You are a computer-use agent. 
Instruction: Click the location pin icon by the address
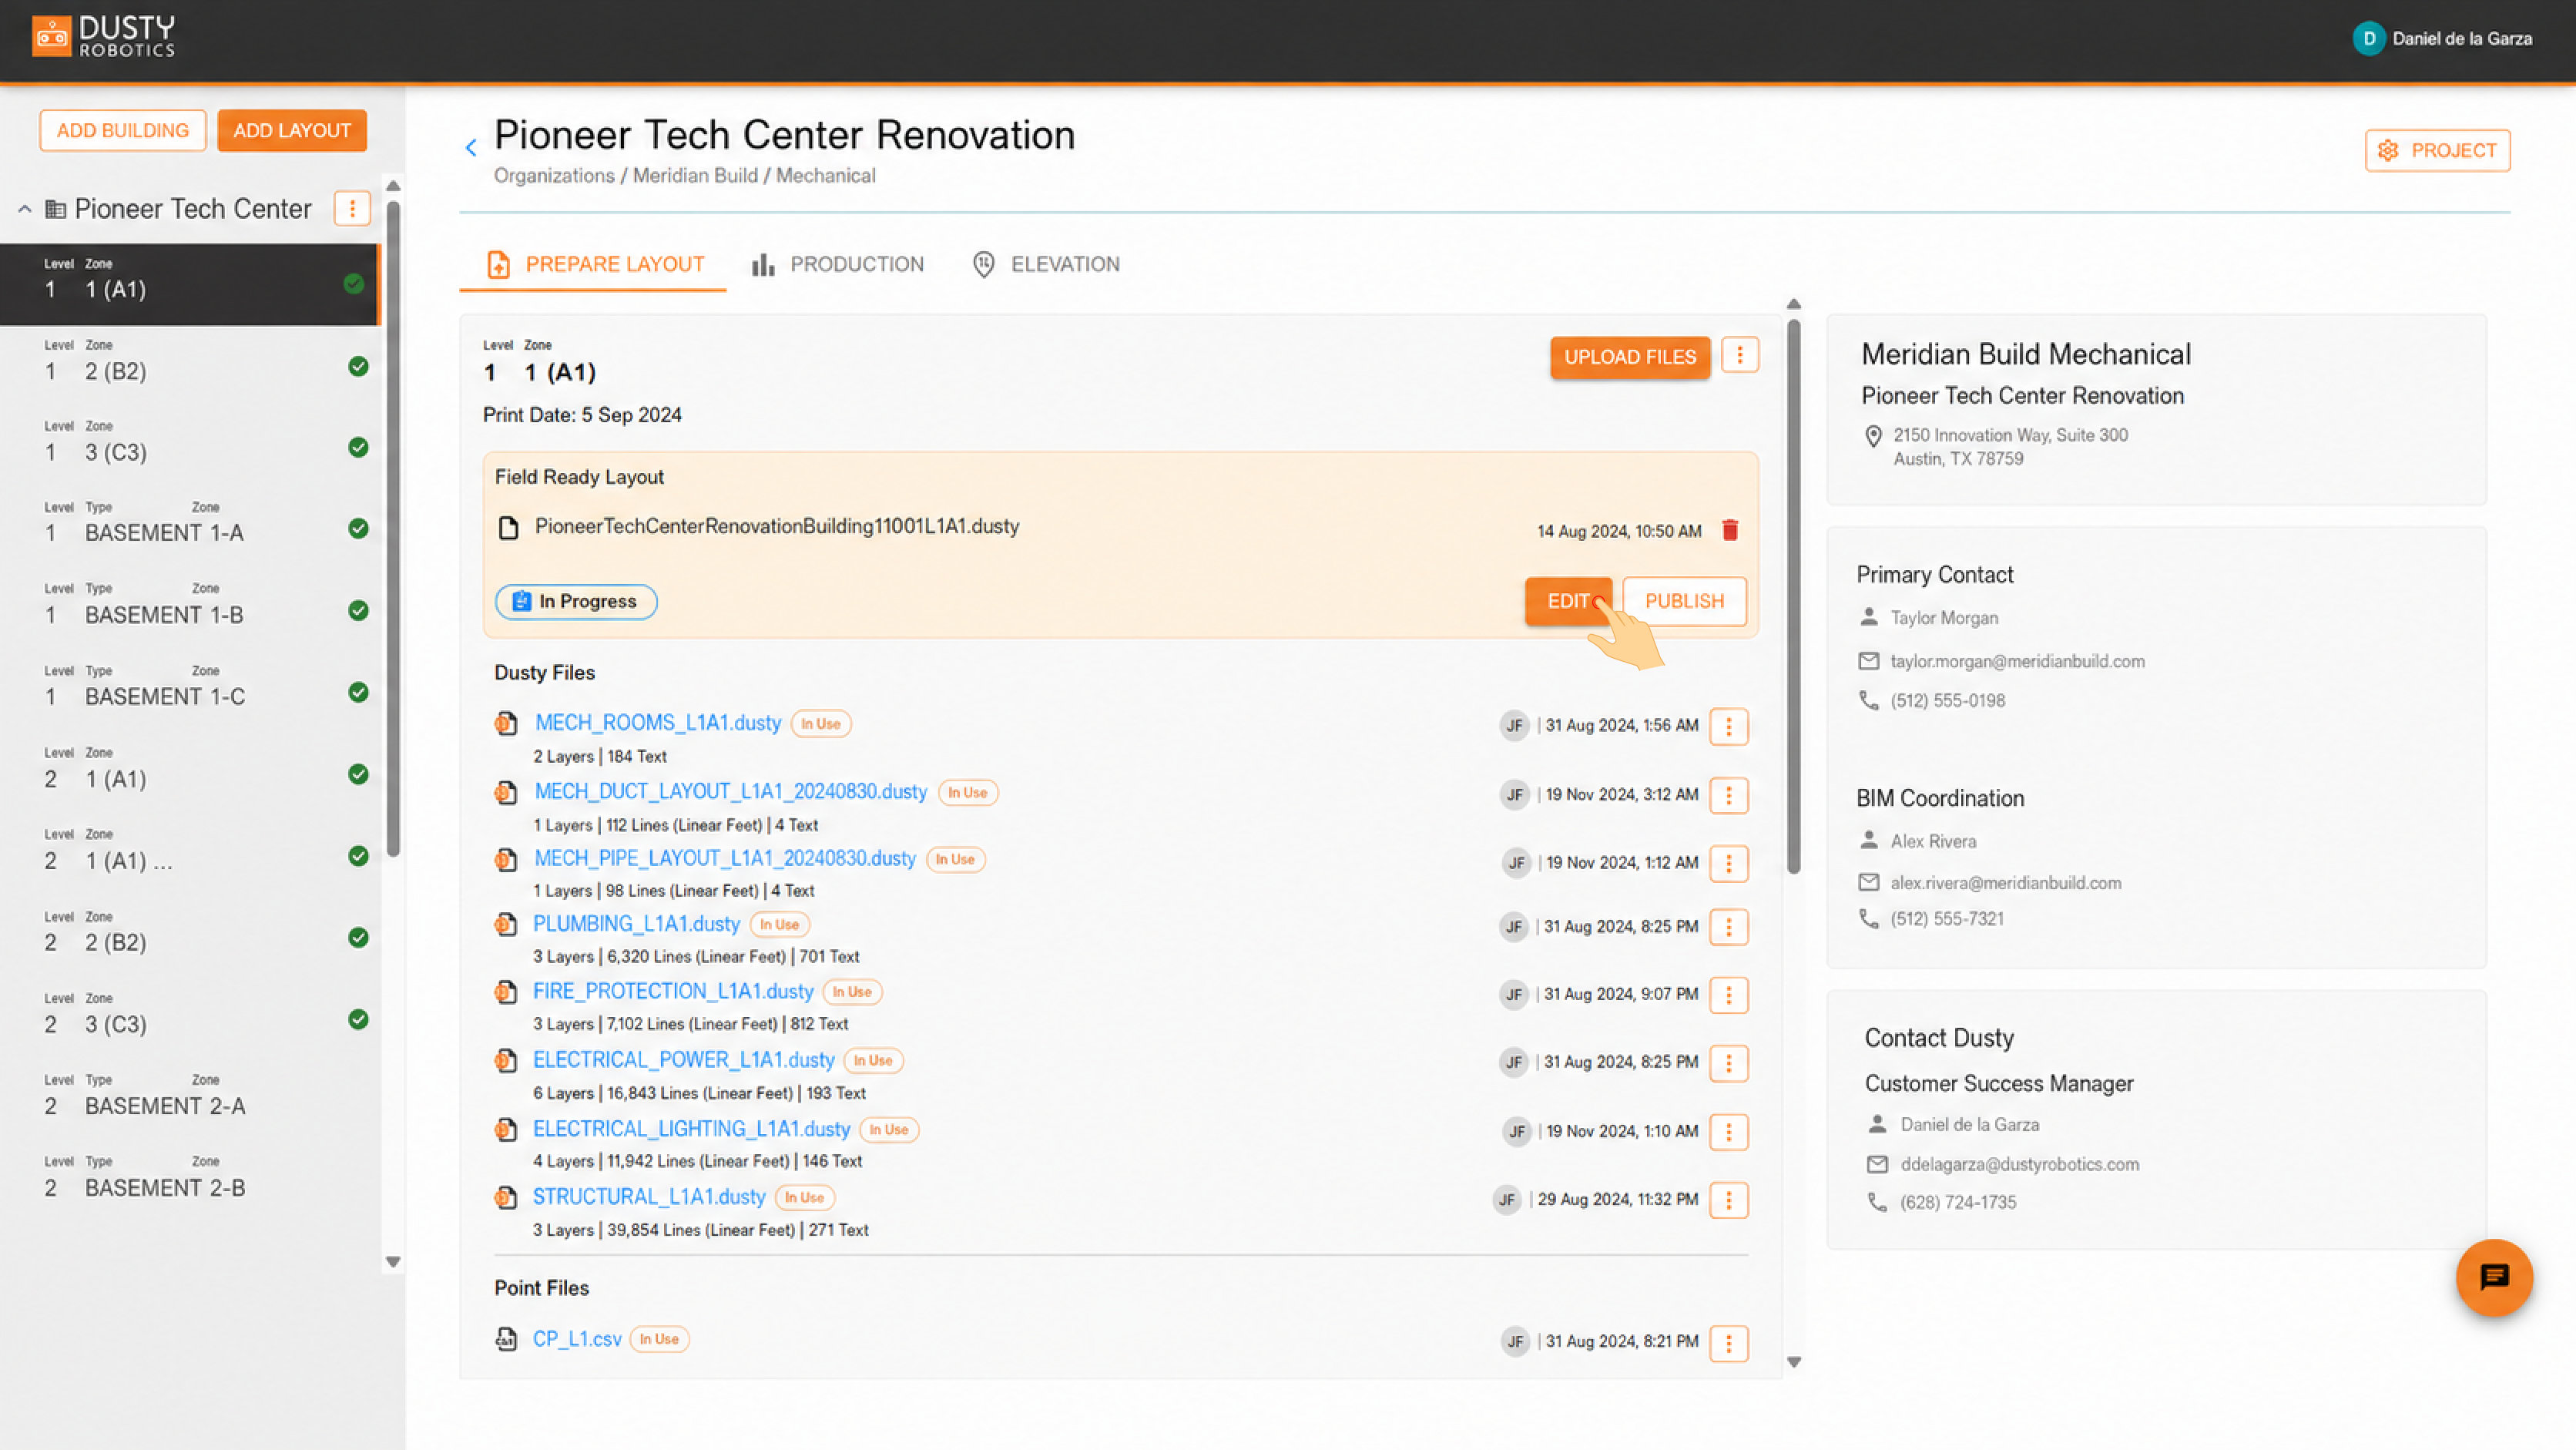point(1873,437)
